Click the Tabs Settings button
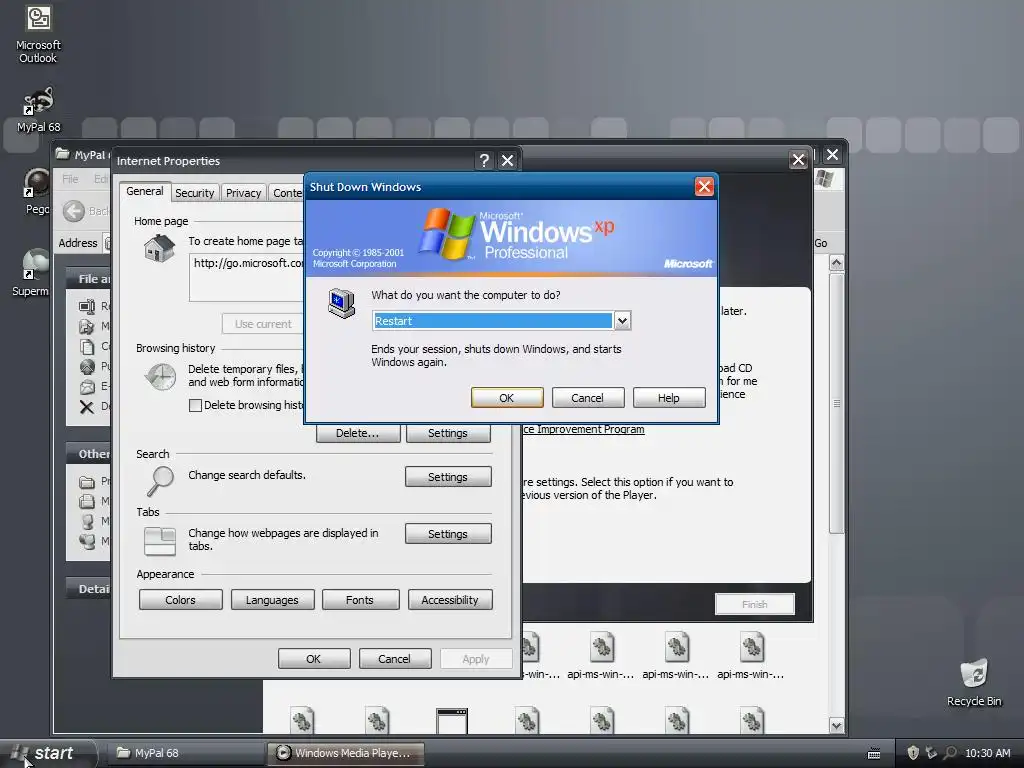1024x768 pixels. (x=448, y=534)
